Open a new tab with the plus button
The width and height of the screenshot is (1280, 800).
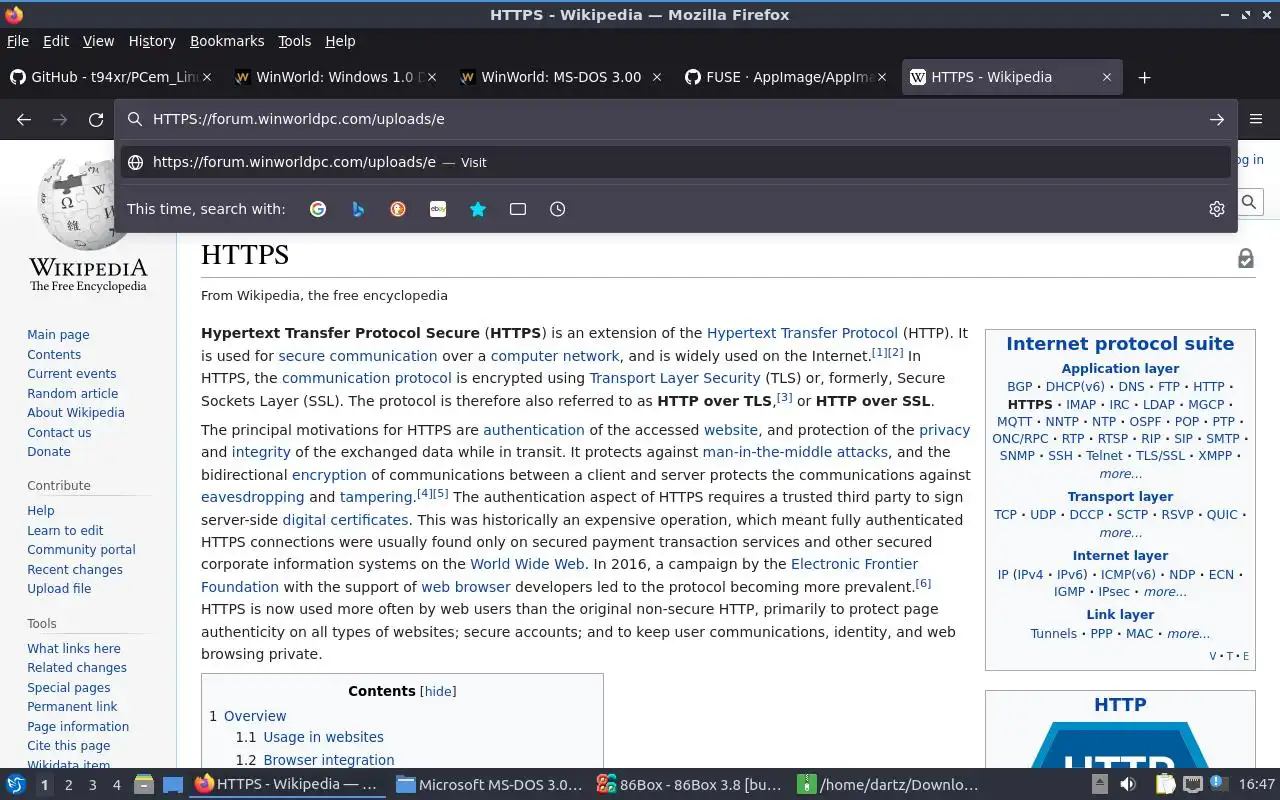(x=1145, y=77)
